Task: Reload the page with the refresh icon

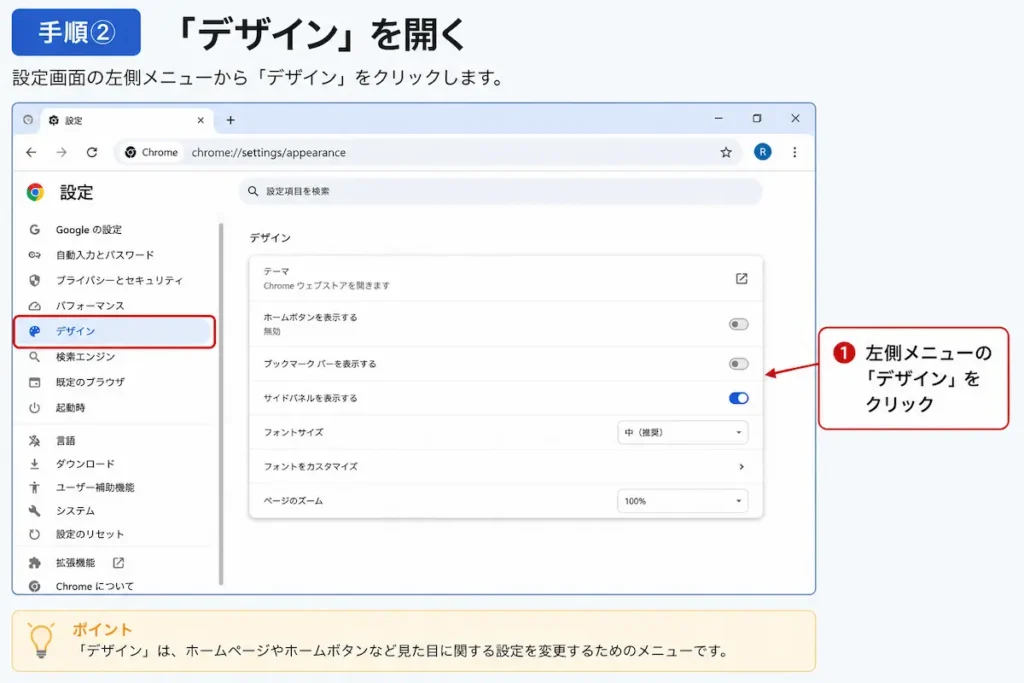Action: (92, 152)
